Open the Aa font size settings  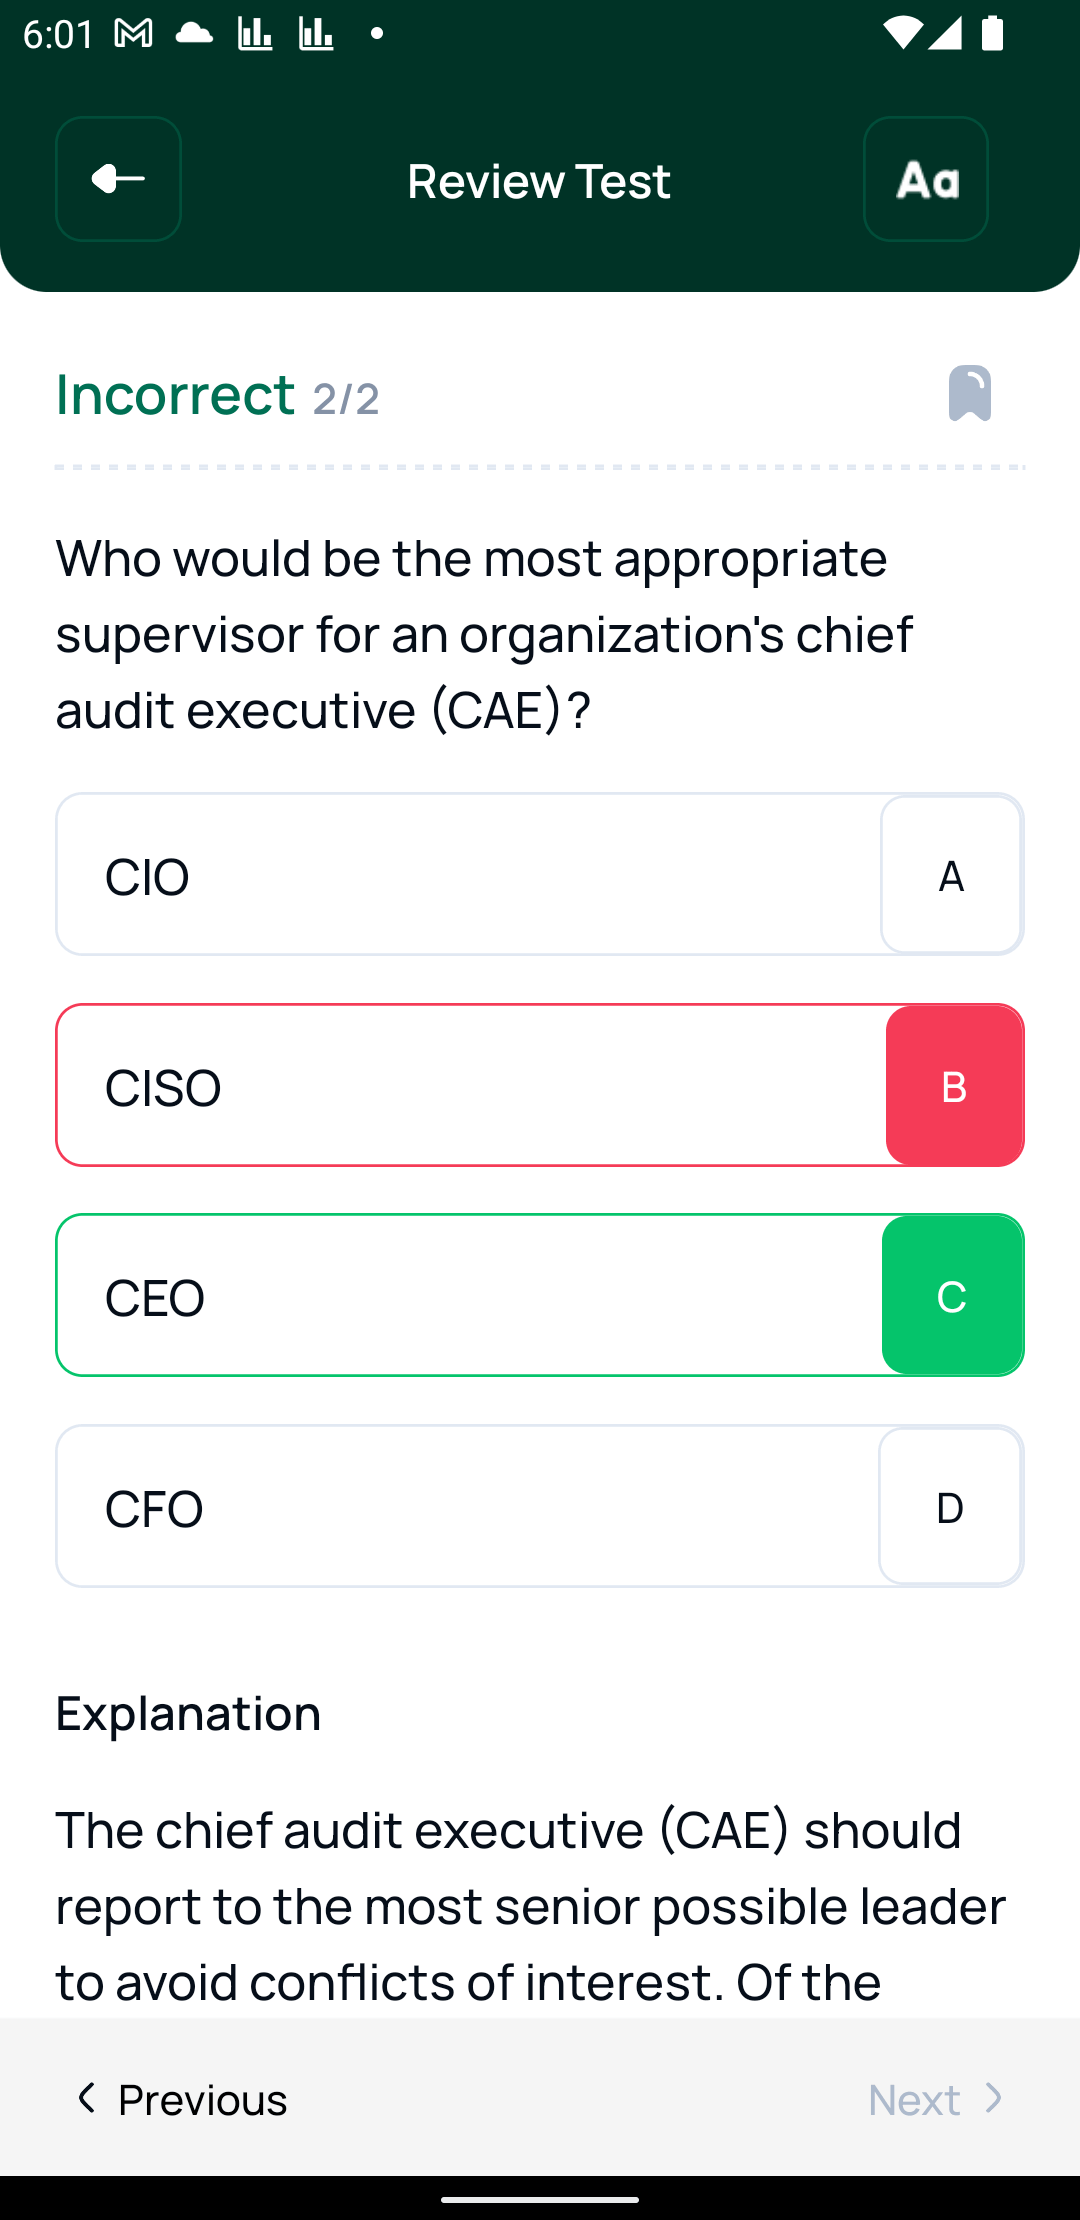click(926, 179)
